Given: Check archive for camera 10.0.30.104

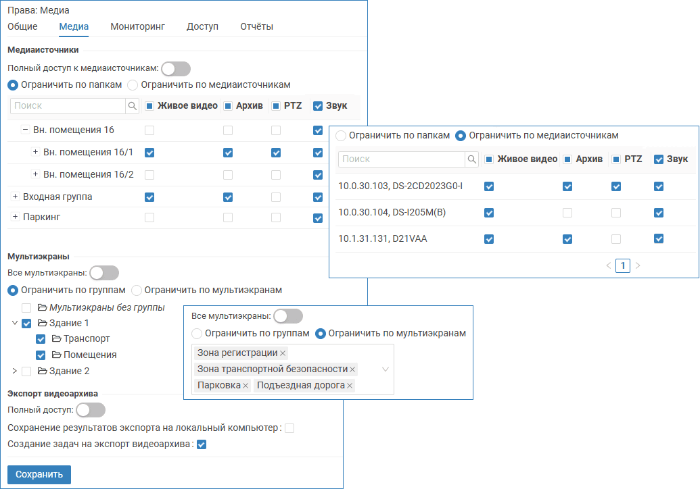Looking at the screenshot, I should click(x=567, y=213).
